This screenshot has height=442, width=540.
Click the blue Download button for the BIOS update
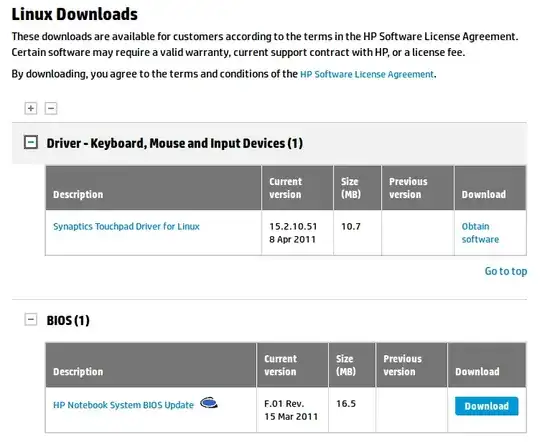[486, 406]
